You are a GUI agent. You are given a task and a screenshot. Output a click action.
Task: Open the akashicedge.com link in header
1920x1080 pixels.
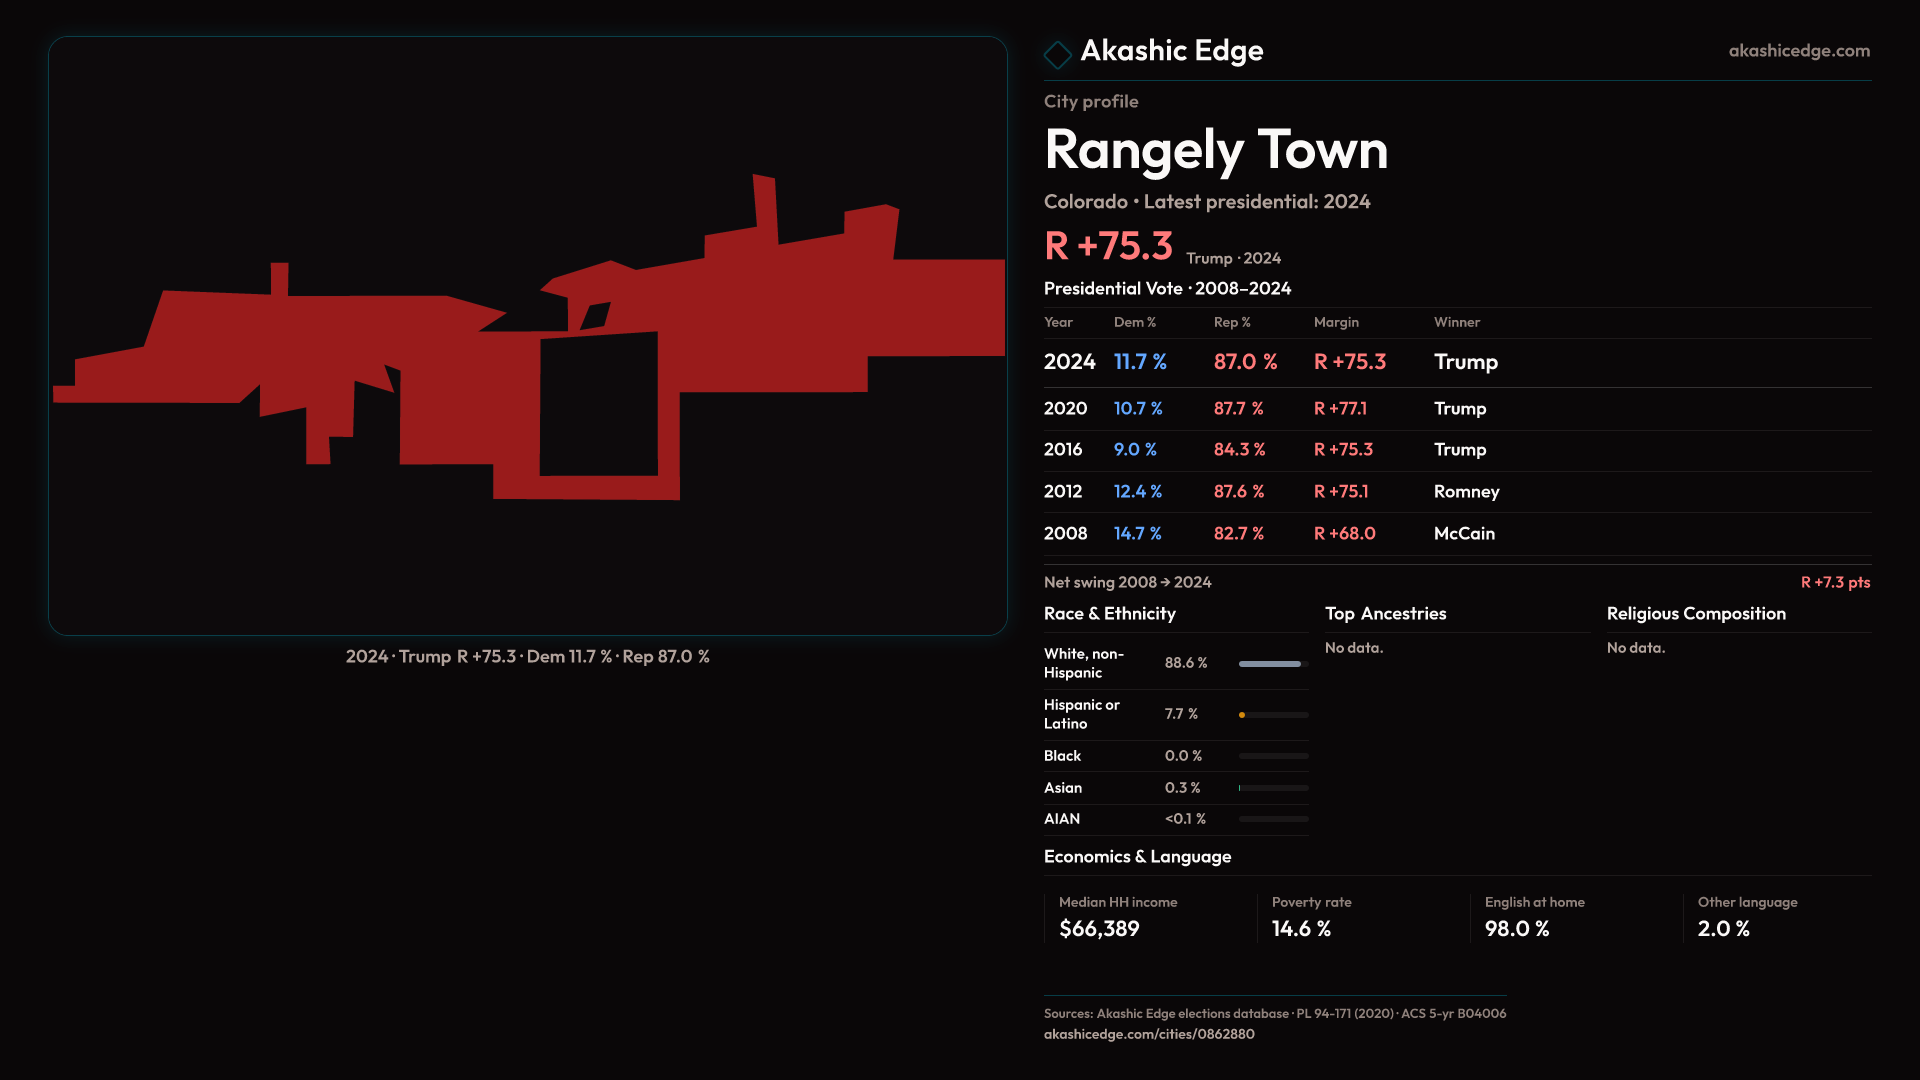tap(1798, 51)
